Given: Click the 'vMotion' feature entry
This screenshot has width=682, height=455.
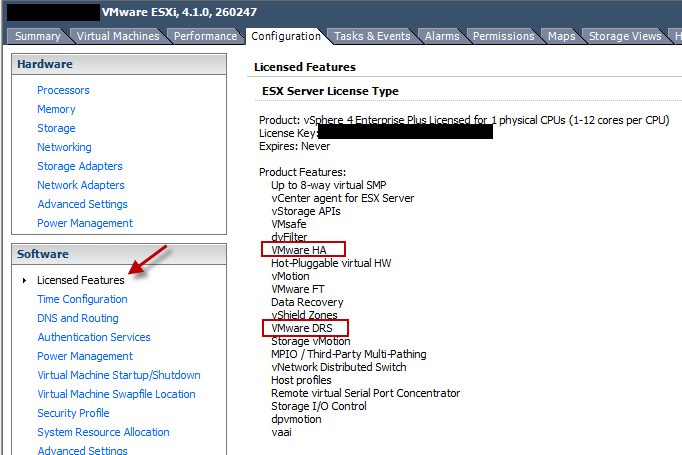Looking at the screenshot, I should (x=290, y=276).
